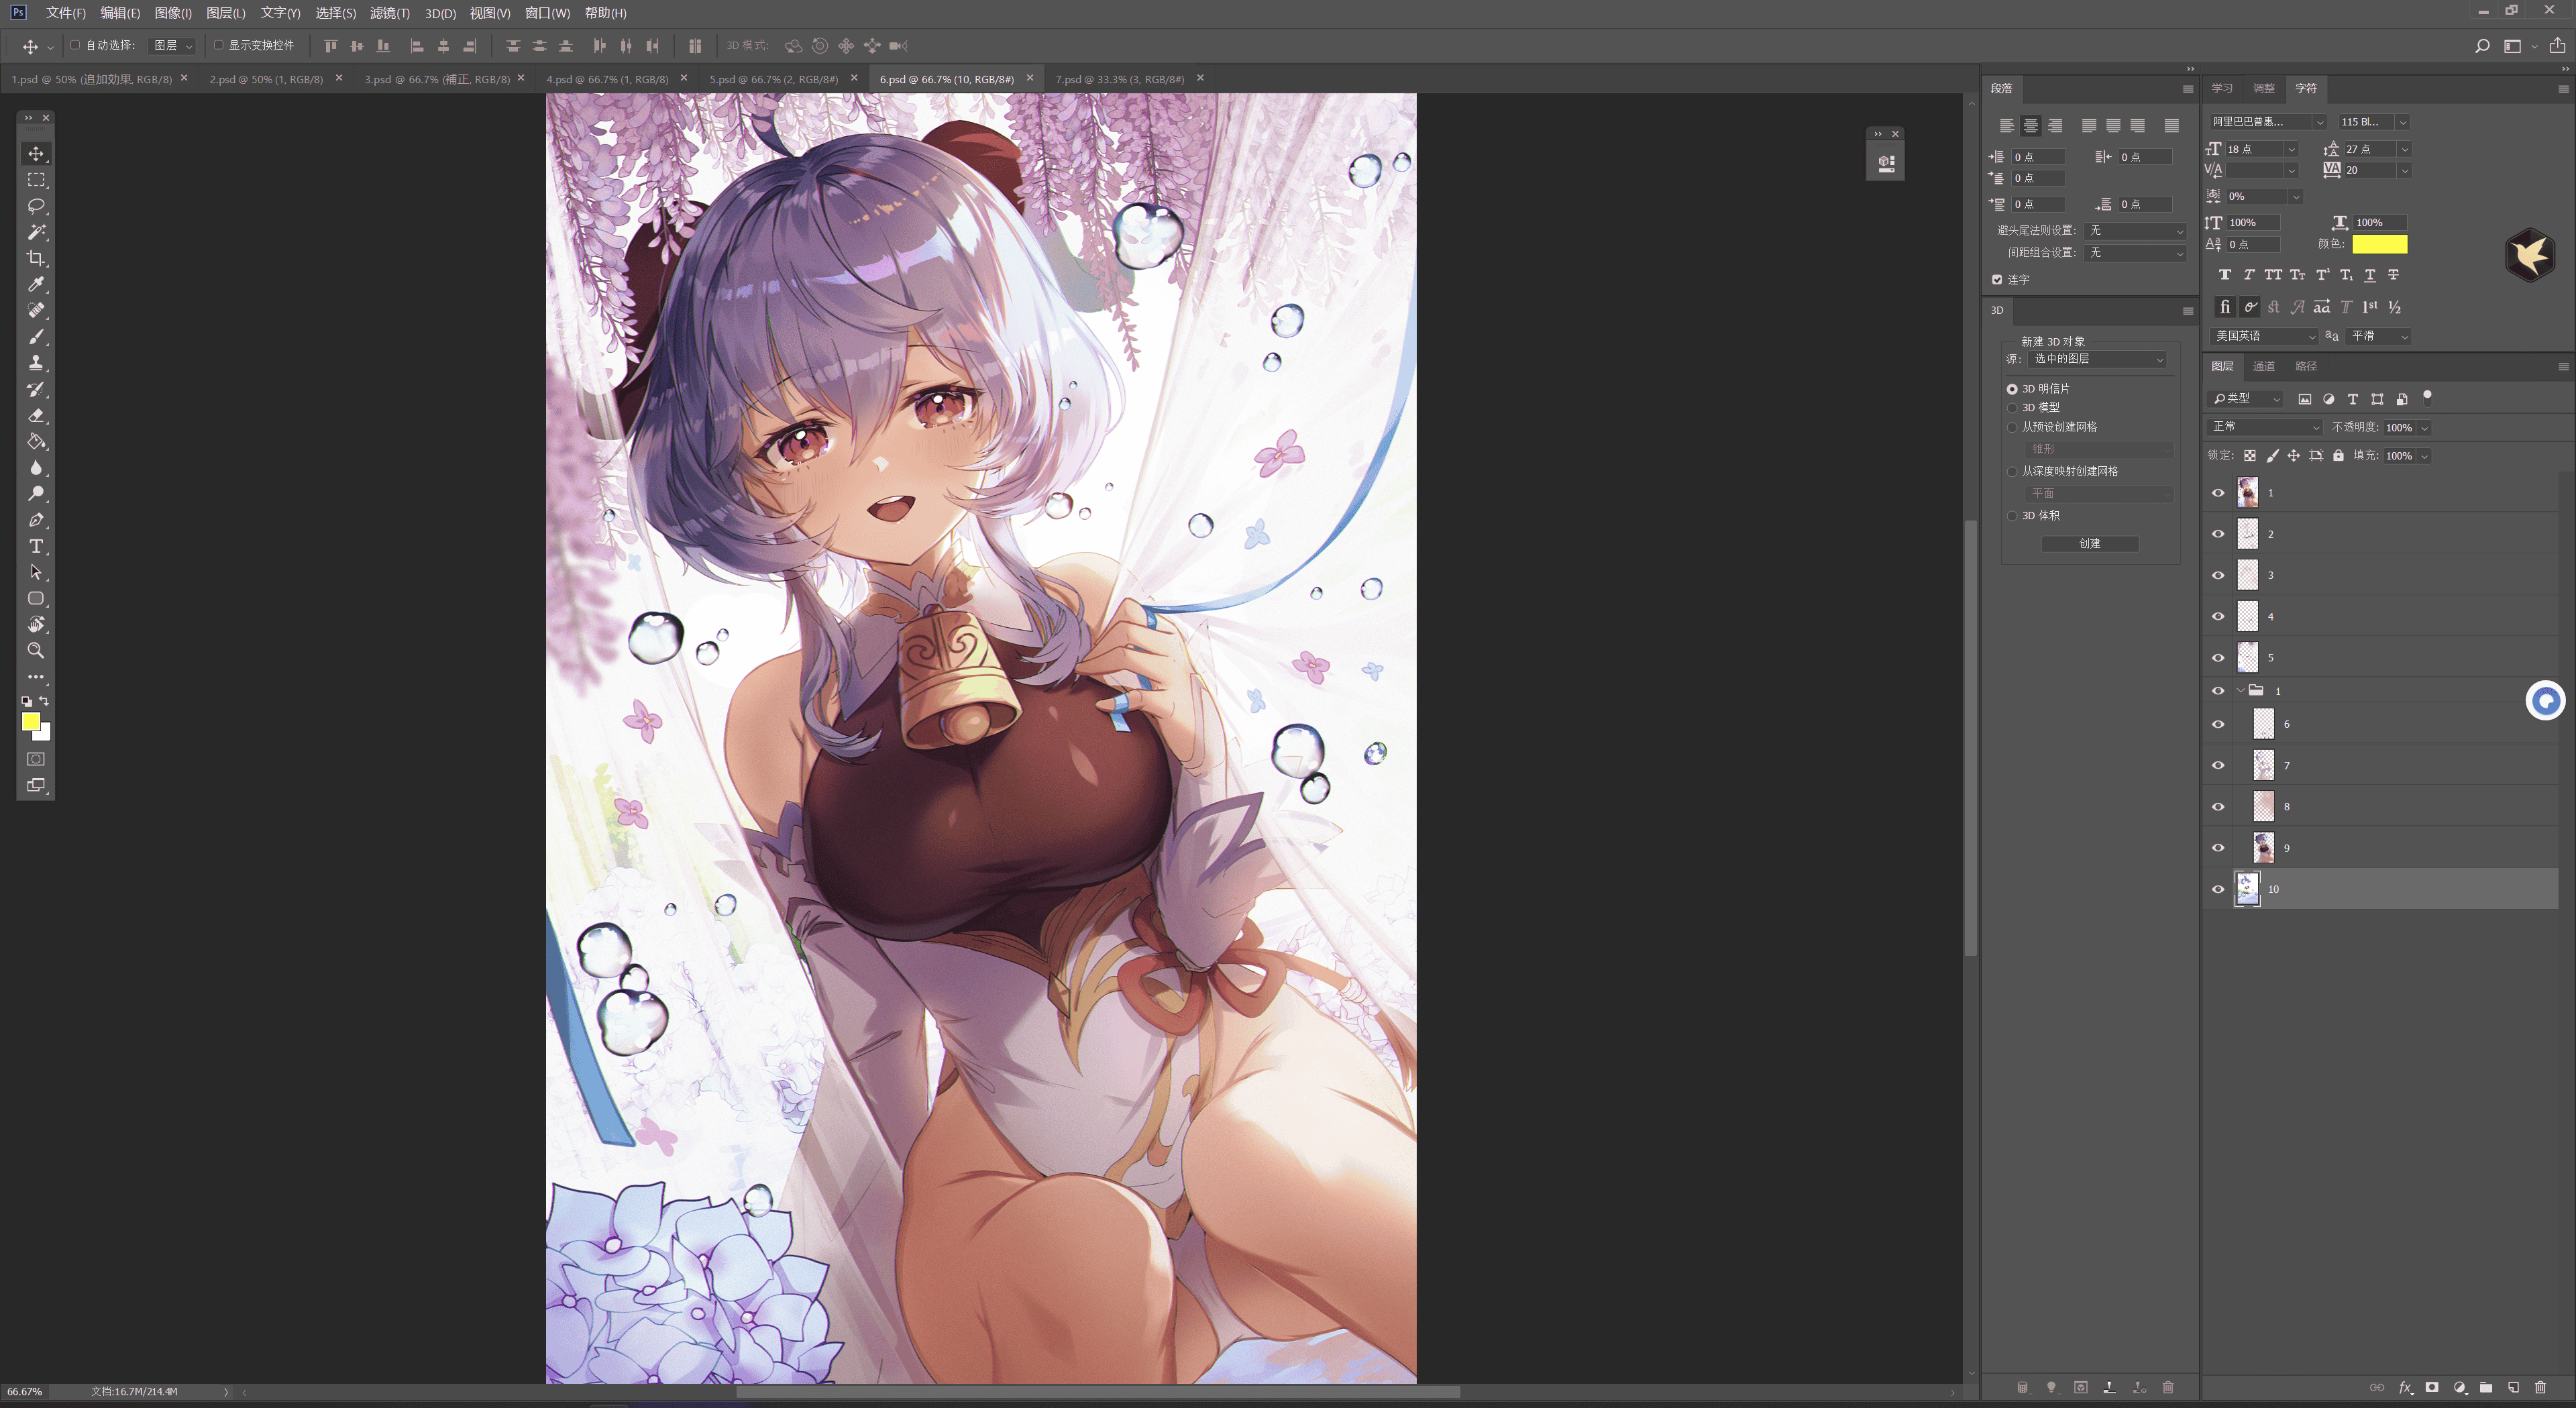Viewport: 2576px width, 1408px height.
Task: Select the 3D 模型 radio option
Action: coord(2012,408)
